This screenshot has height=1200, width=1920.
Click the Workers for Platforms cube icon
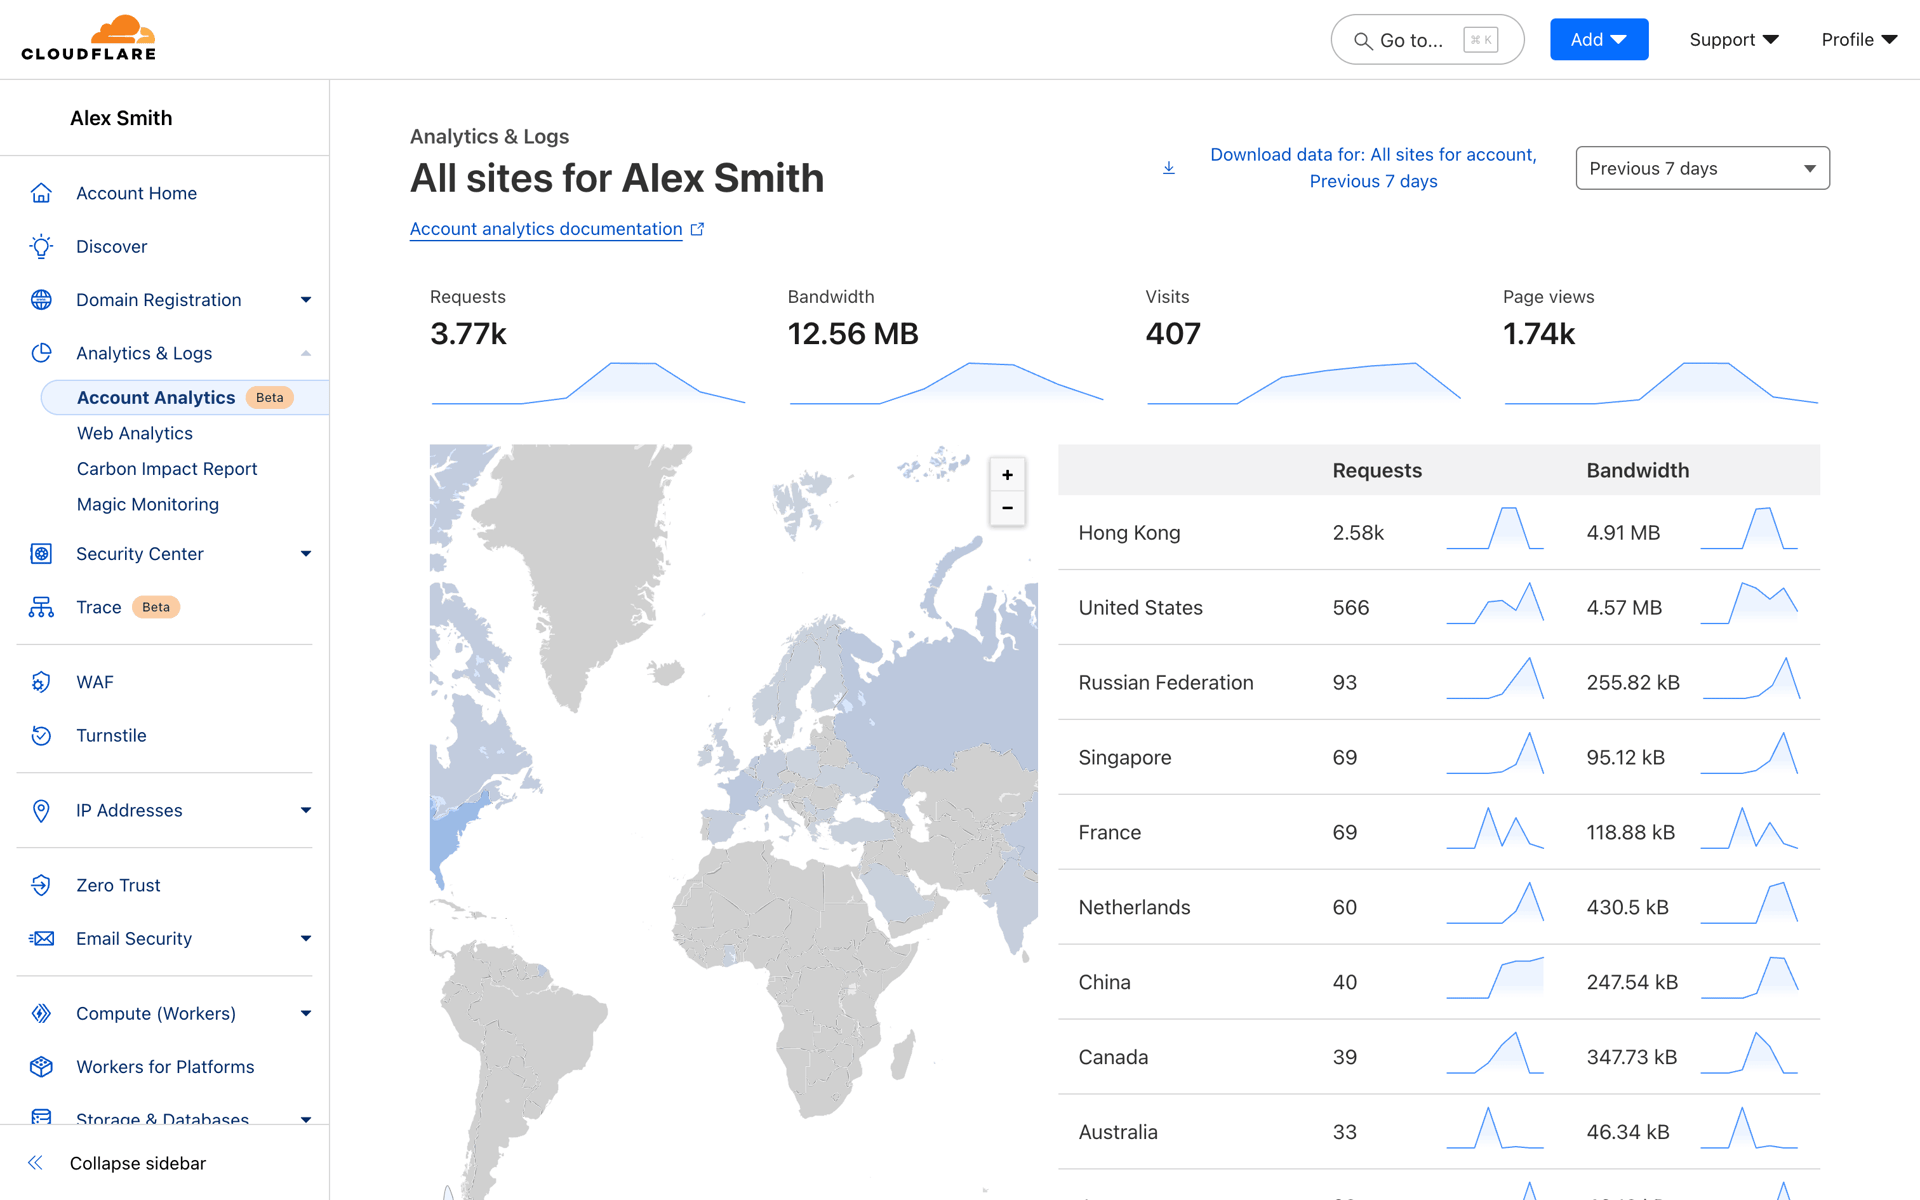41,1066
